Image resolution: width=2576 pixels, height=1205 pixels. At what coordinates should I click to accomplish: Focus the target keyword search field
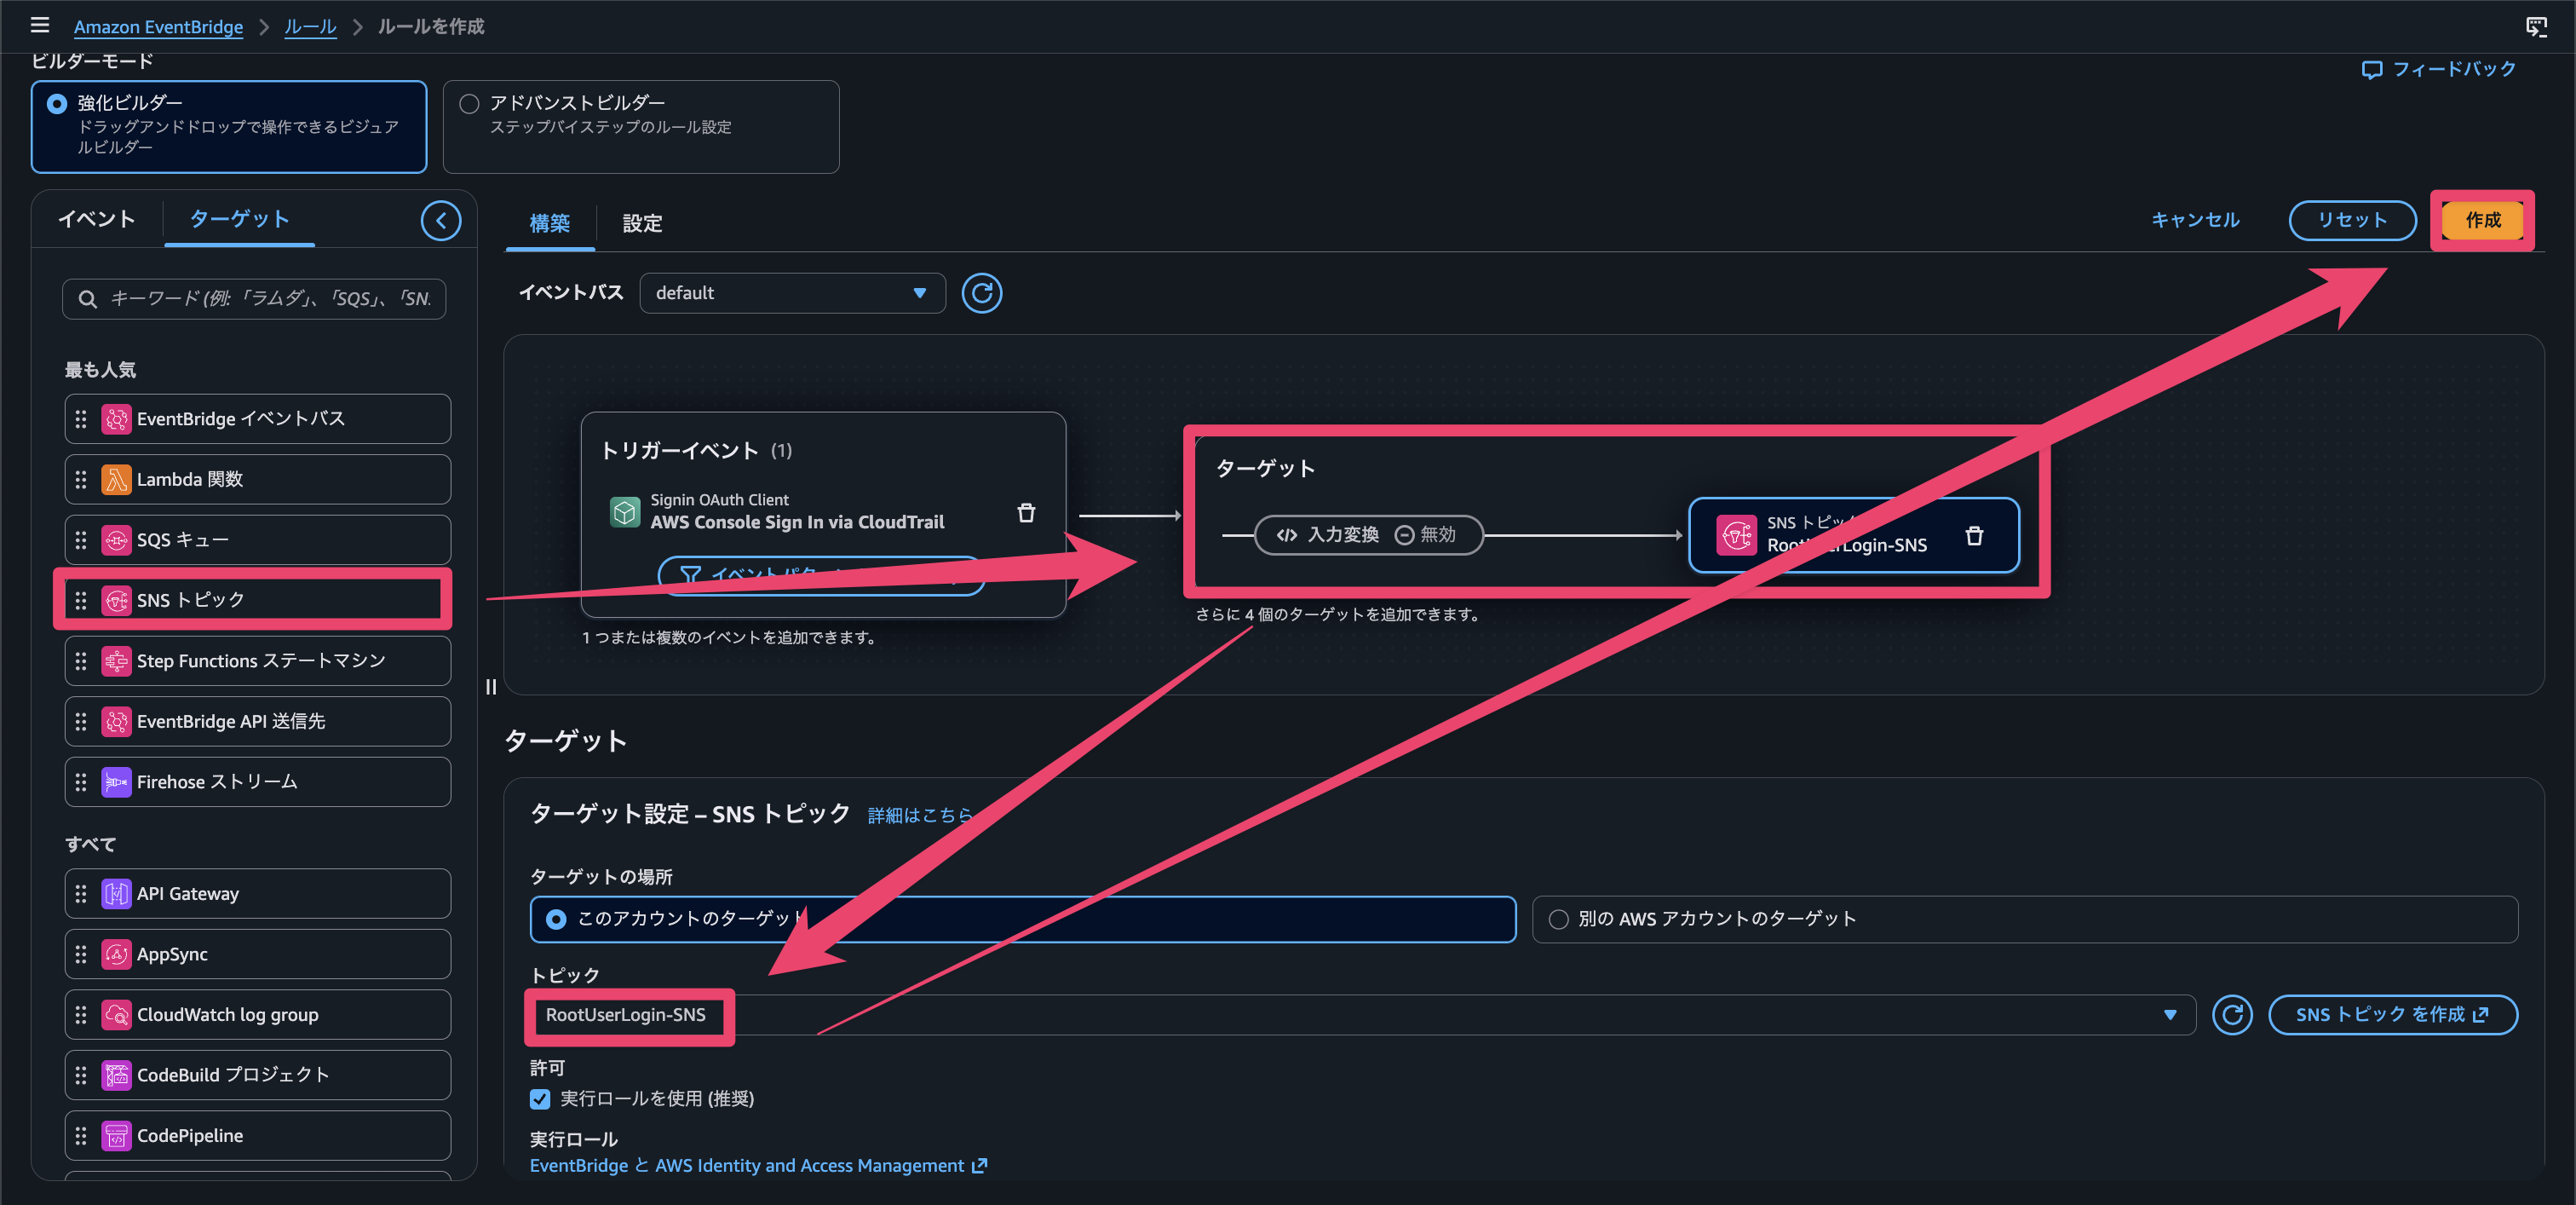point(254,298)
